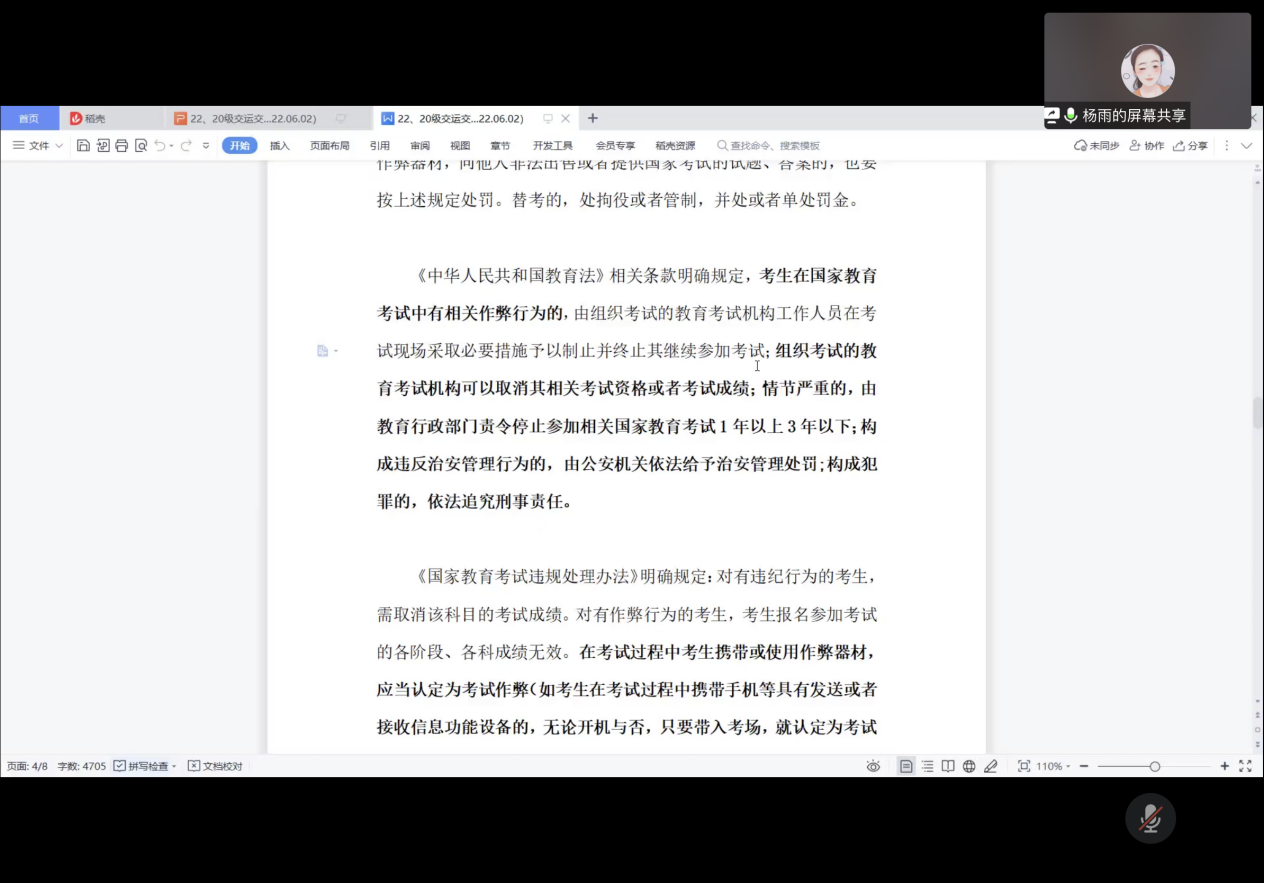Expand the zoom percentage 110% dropdown
The image size is (1264, 883).
[x=1052, y=766]
